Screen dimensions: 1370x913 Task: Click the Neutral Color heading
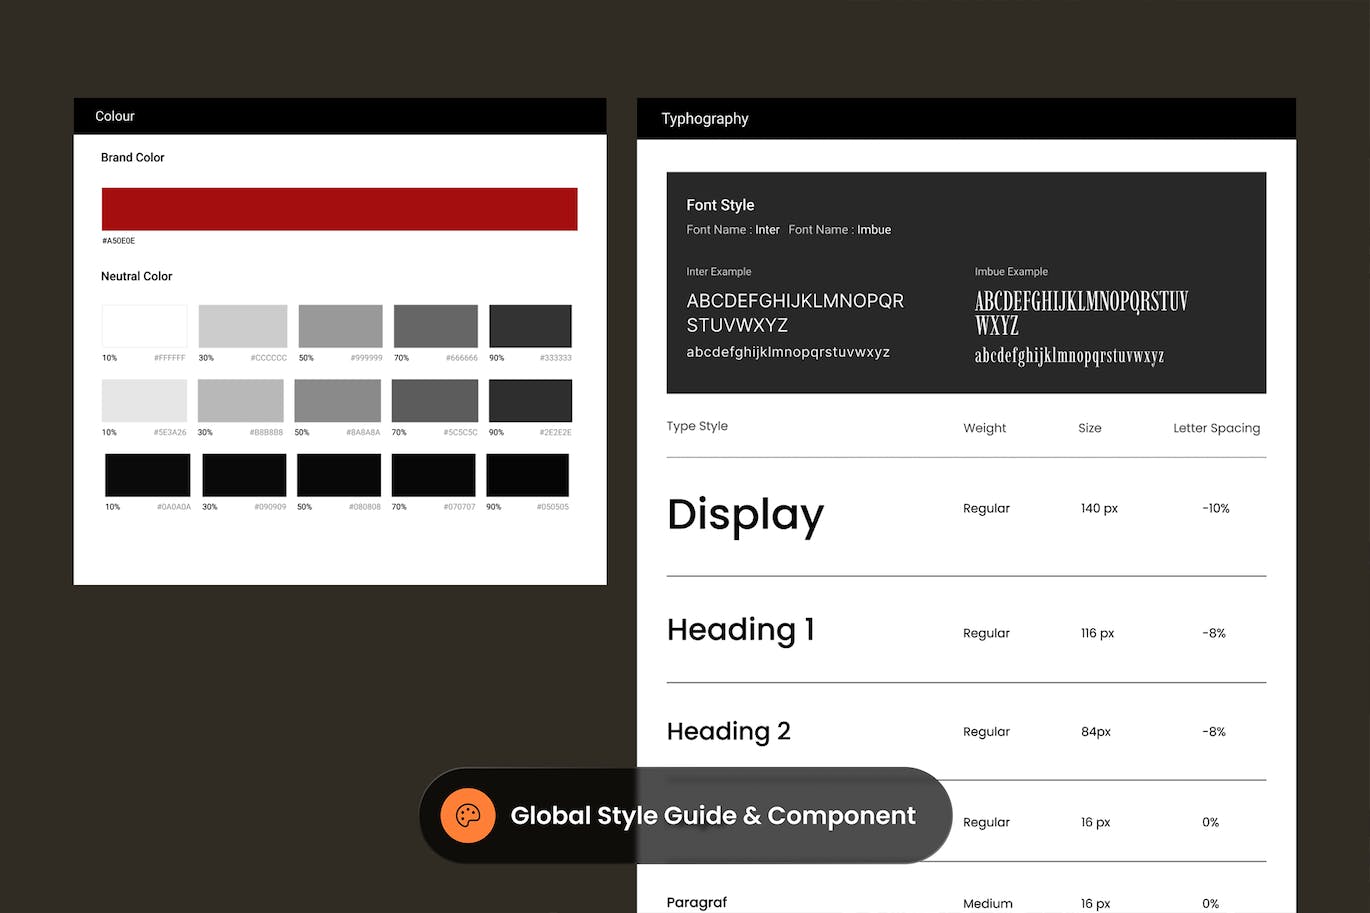point(136,276)
